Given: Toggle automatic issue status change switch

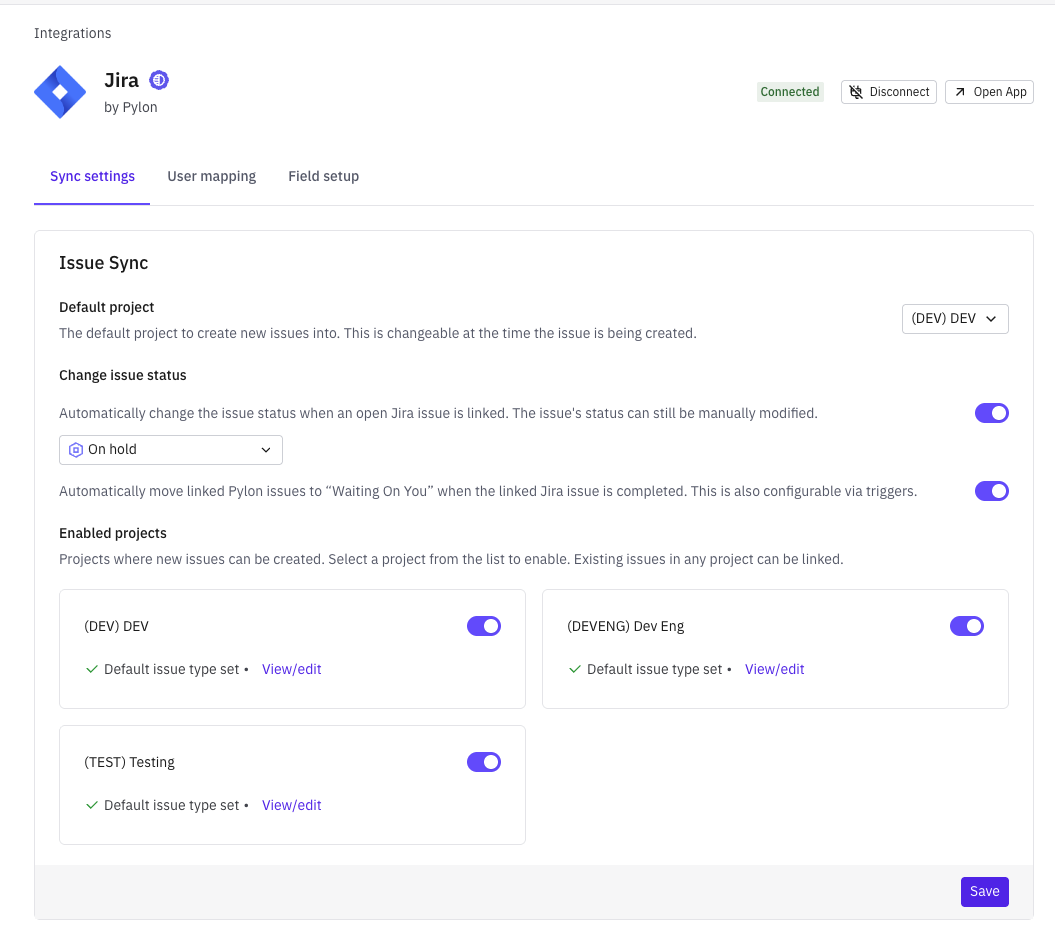Looking at the screenshot, I should (x=991, y=413).
